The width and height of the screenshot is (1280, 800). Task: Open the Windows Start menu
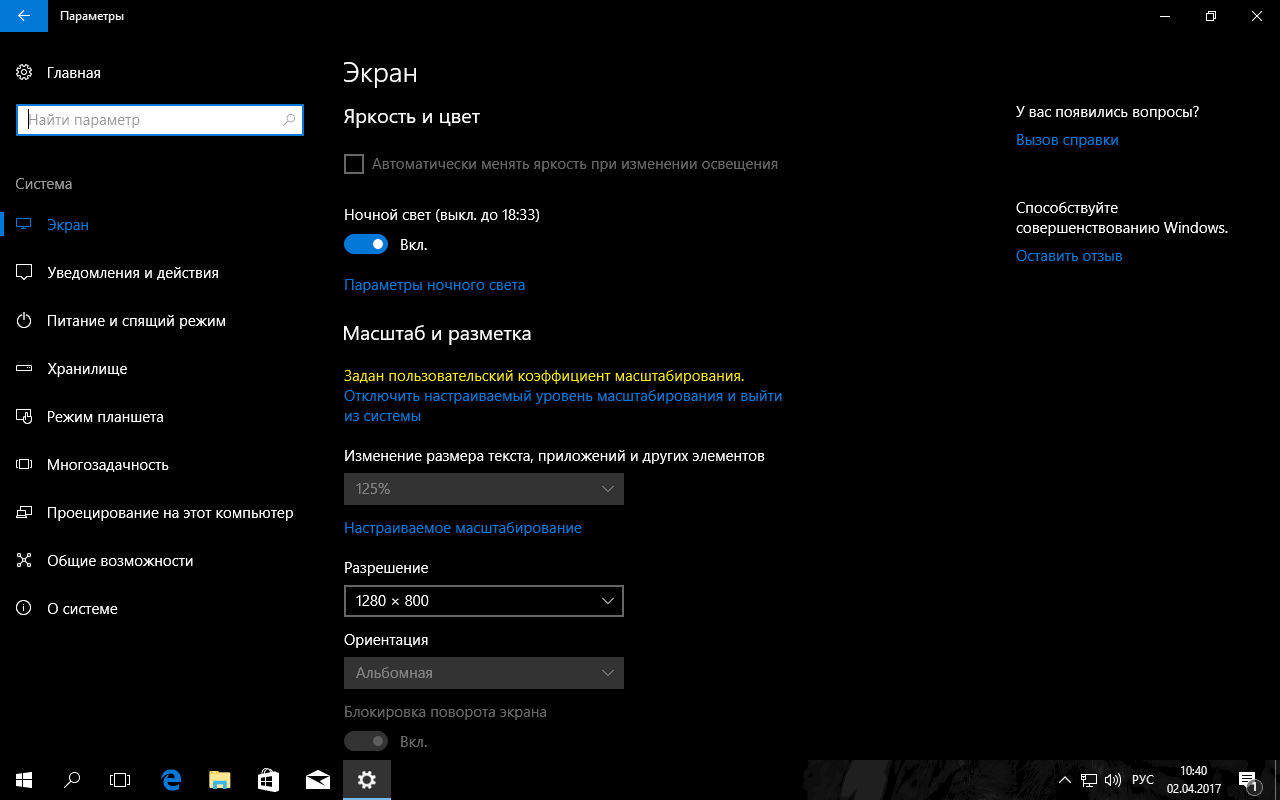click(24, 780)
